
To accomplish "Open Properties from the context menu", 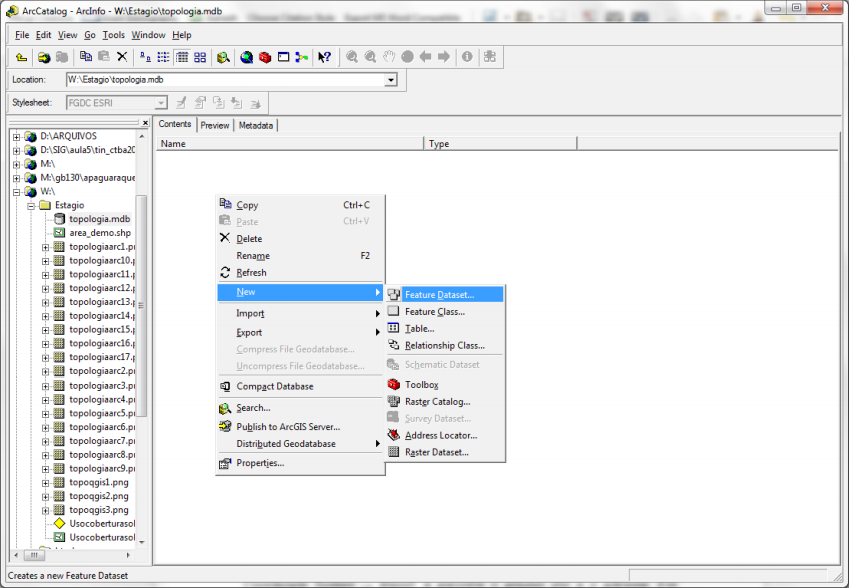I will point(301,463).
